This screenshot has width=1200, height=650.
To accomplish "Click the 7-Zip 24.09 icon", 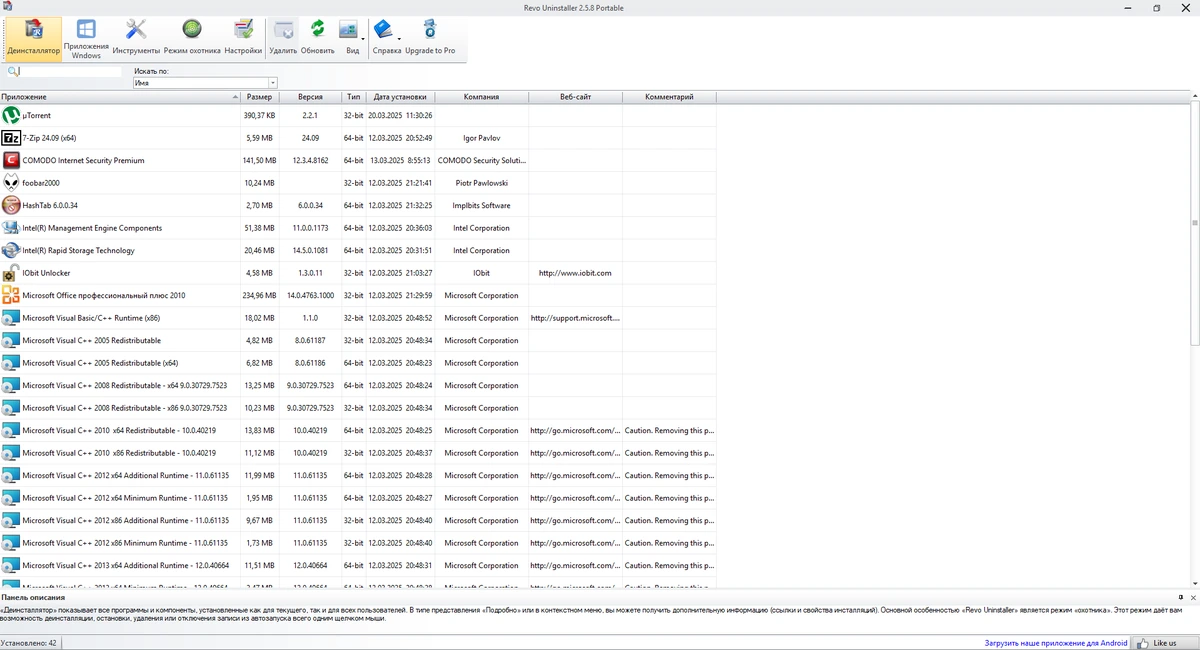I will [x=11, y=138].
